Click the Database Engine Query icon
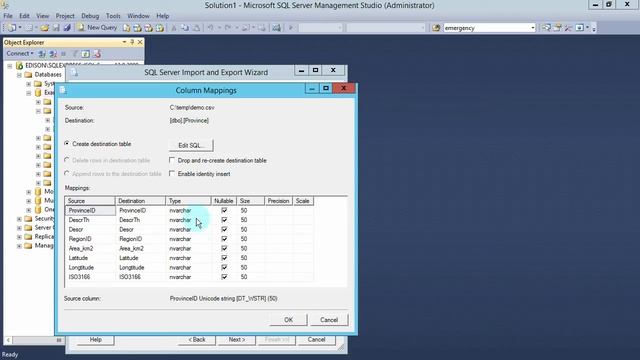This screenshot has height=360, width=640. 127,28
